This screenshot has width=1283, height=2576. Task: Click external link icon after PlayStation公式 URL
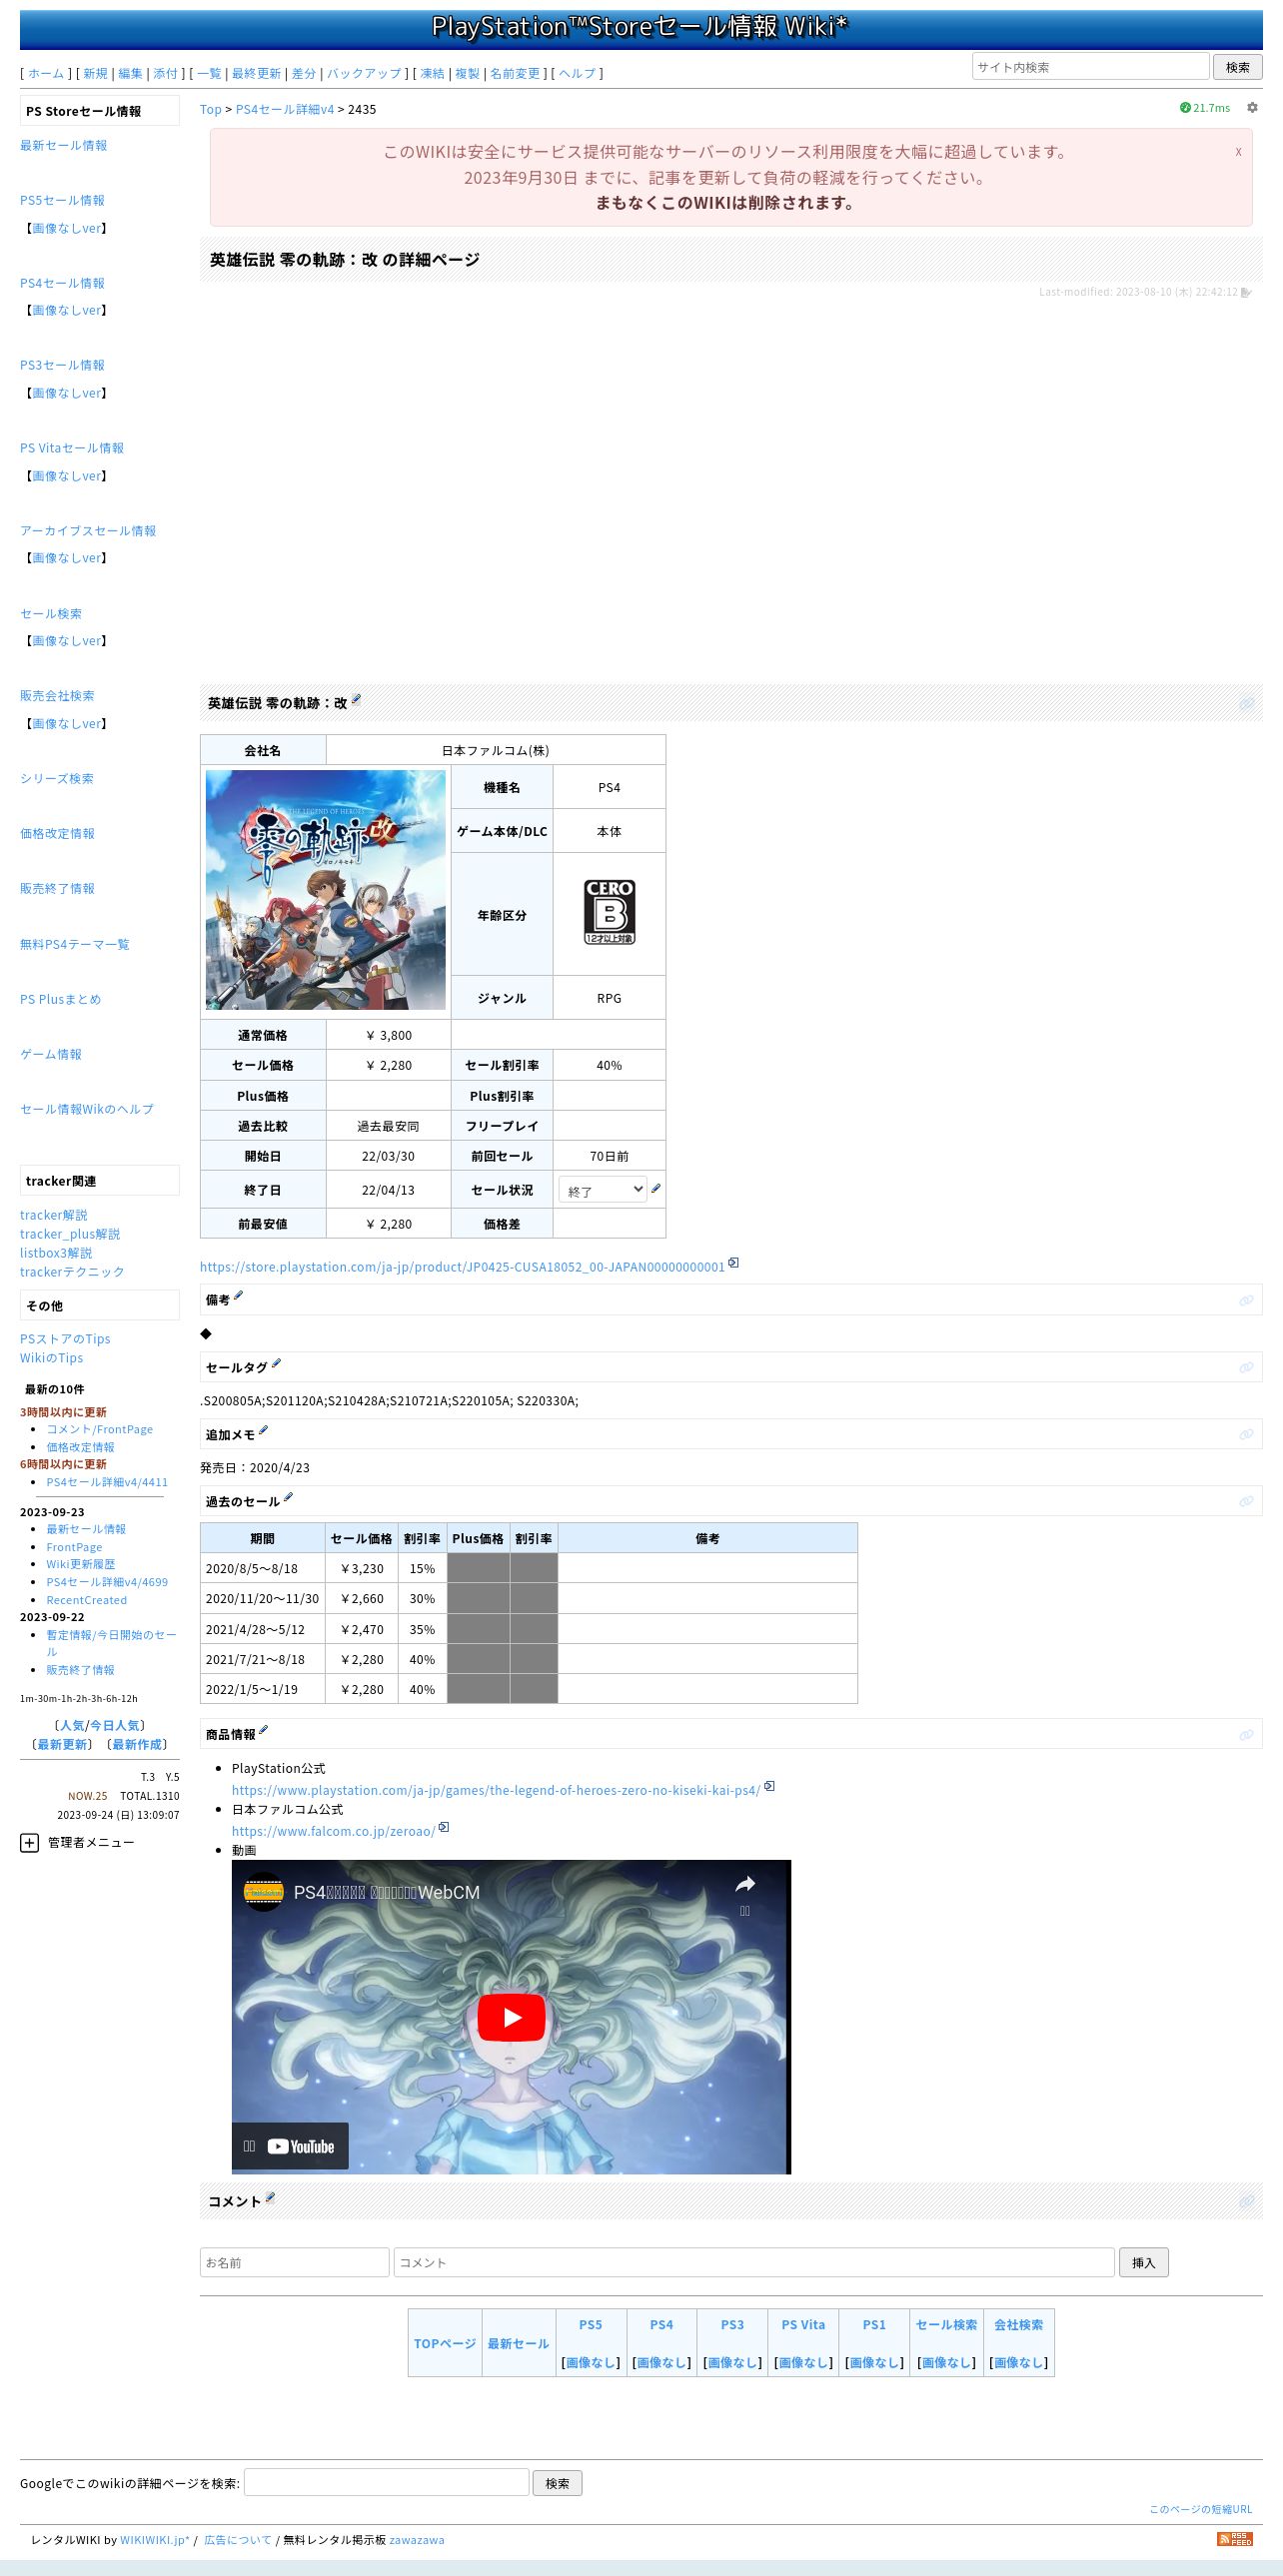click(769, 1787)
